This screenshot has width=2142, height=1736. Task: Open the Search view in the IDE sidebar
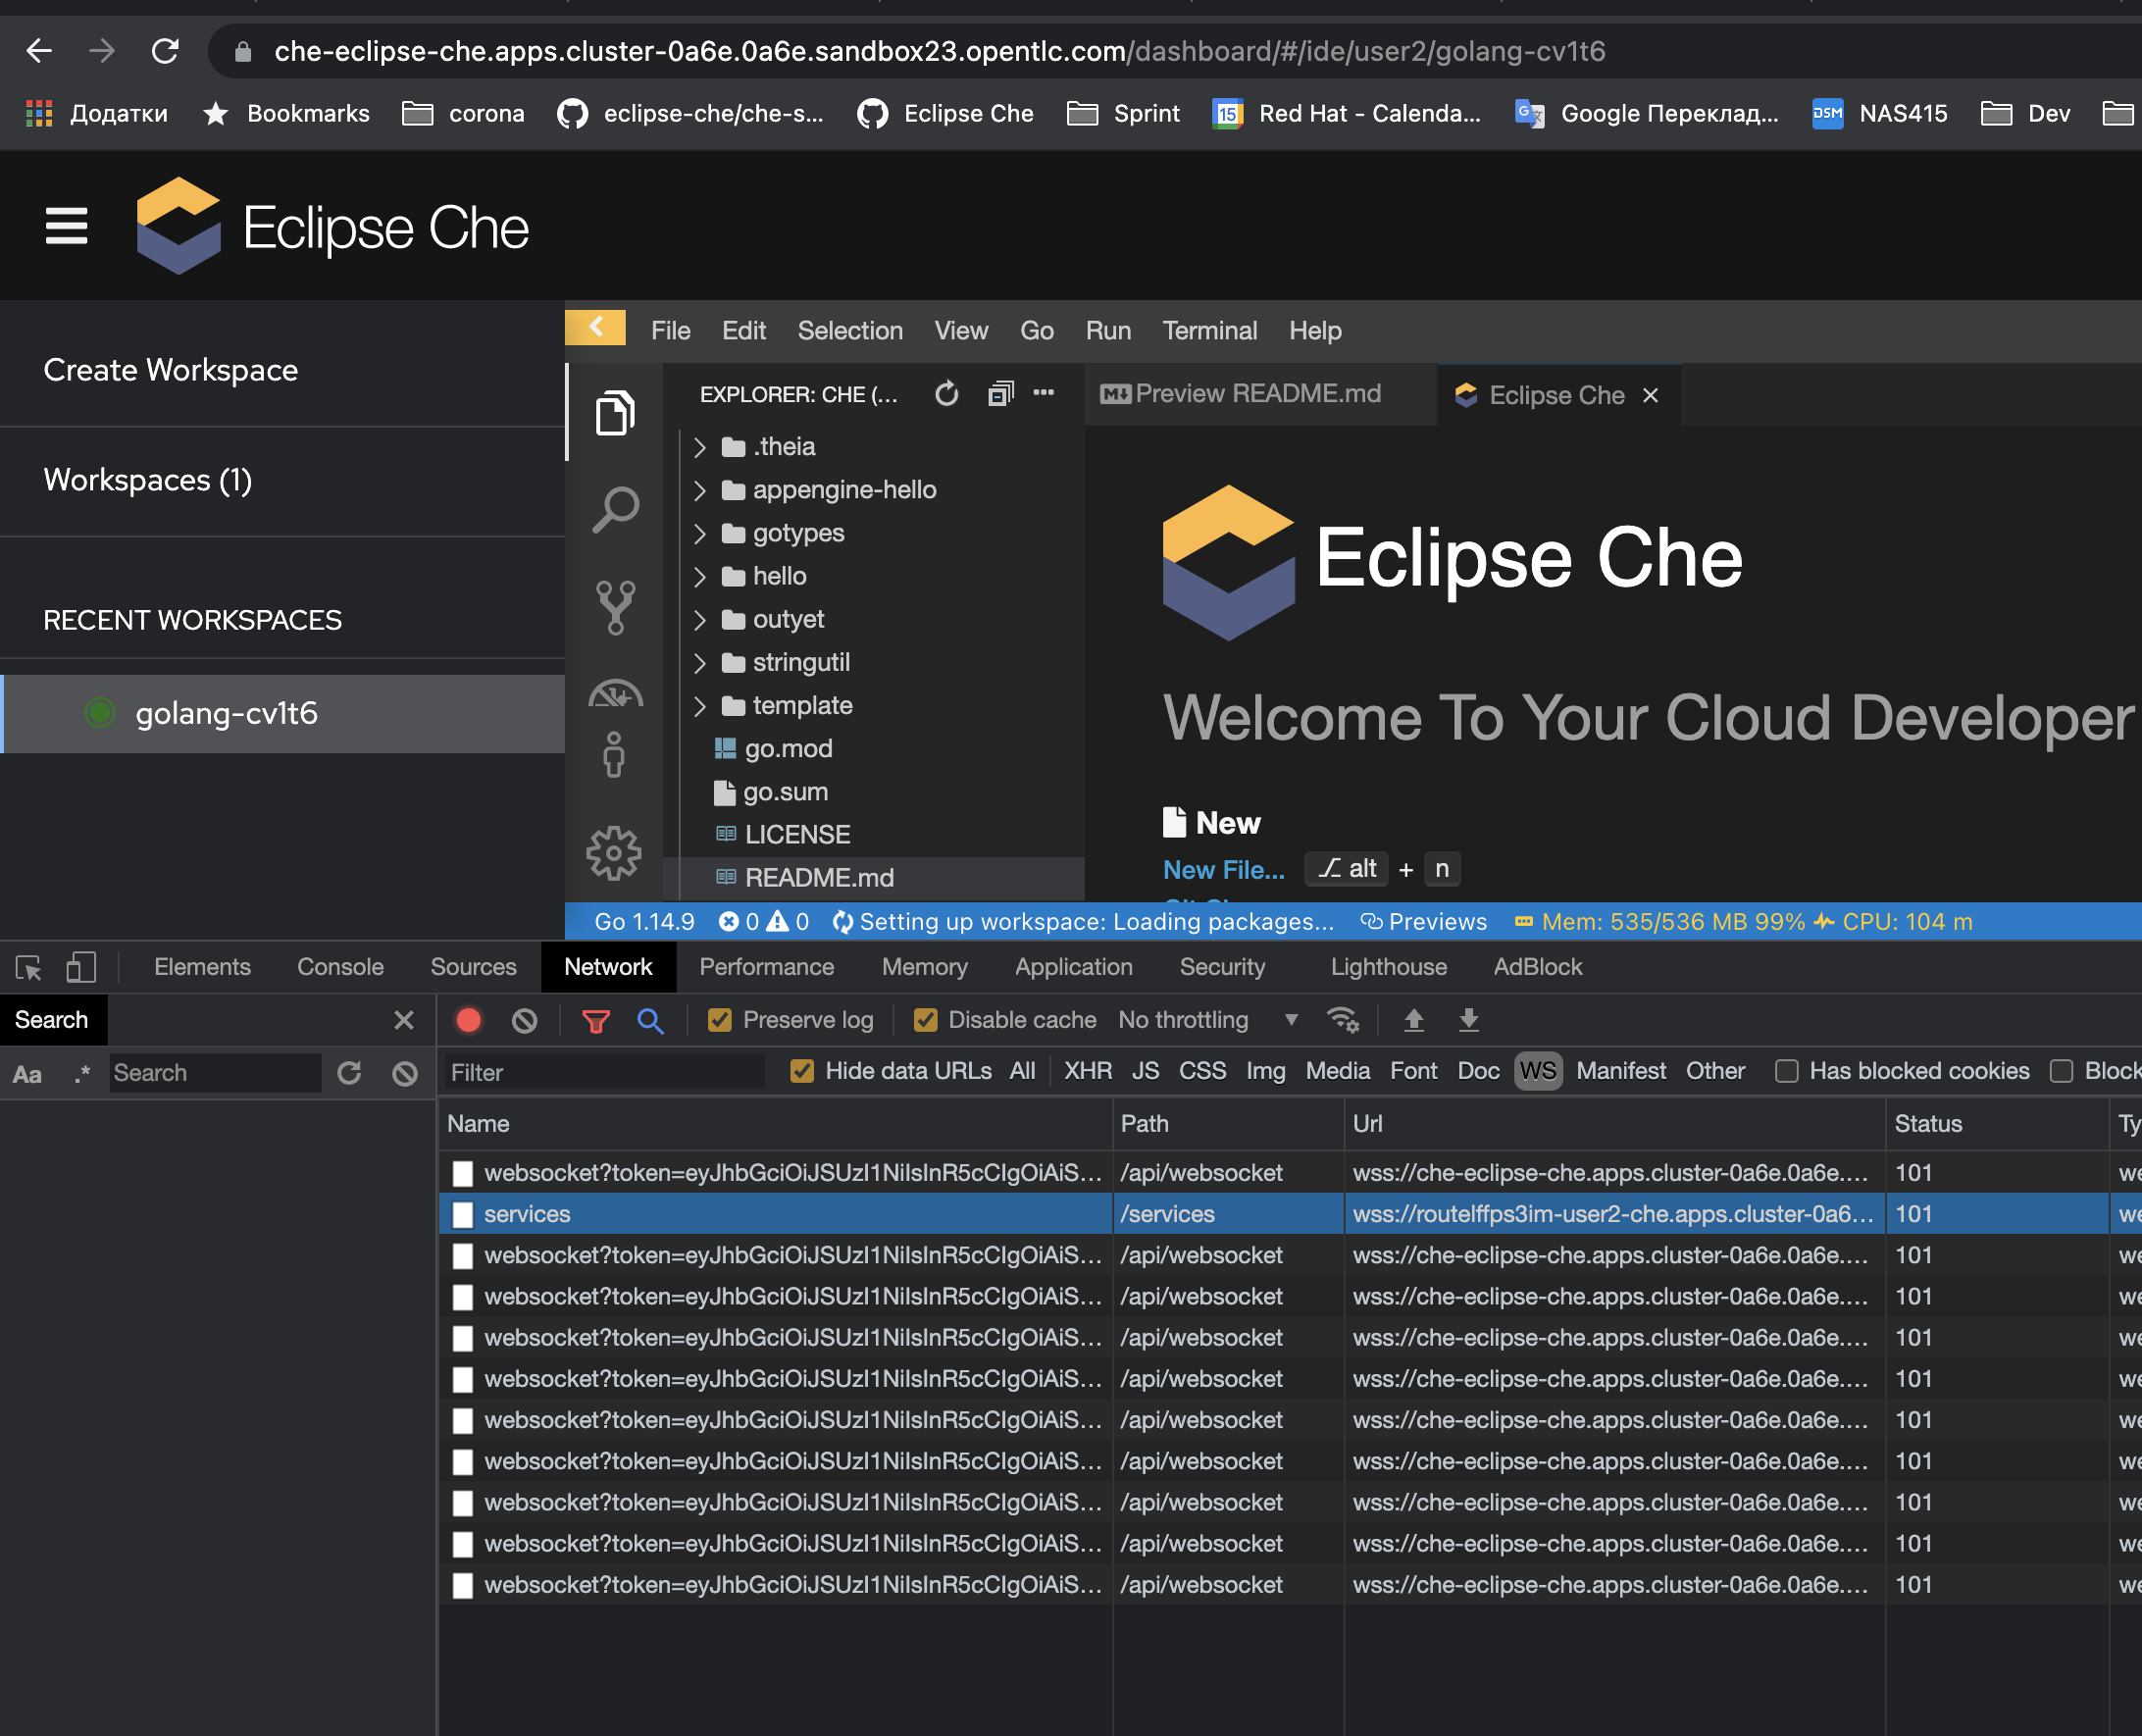[614, 508]
